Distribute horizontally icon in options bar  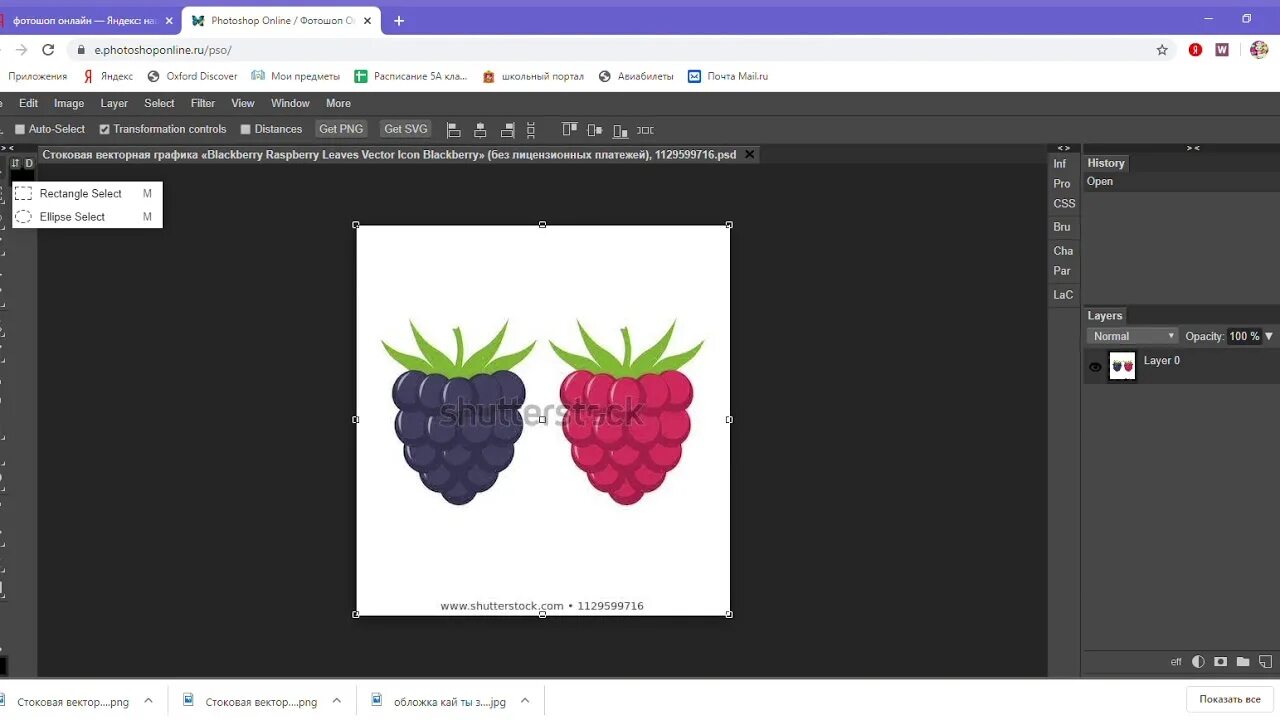(x=645, y=130)
